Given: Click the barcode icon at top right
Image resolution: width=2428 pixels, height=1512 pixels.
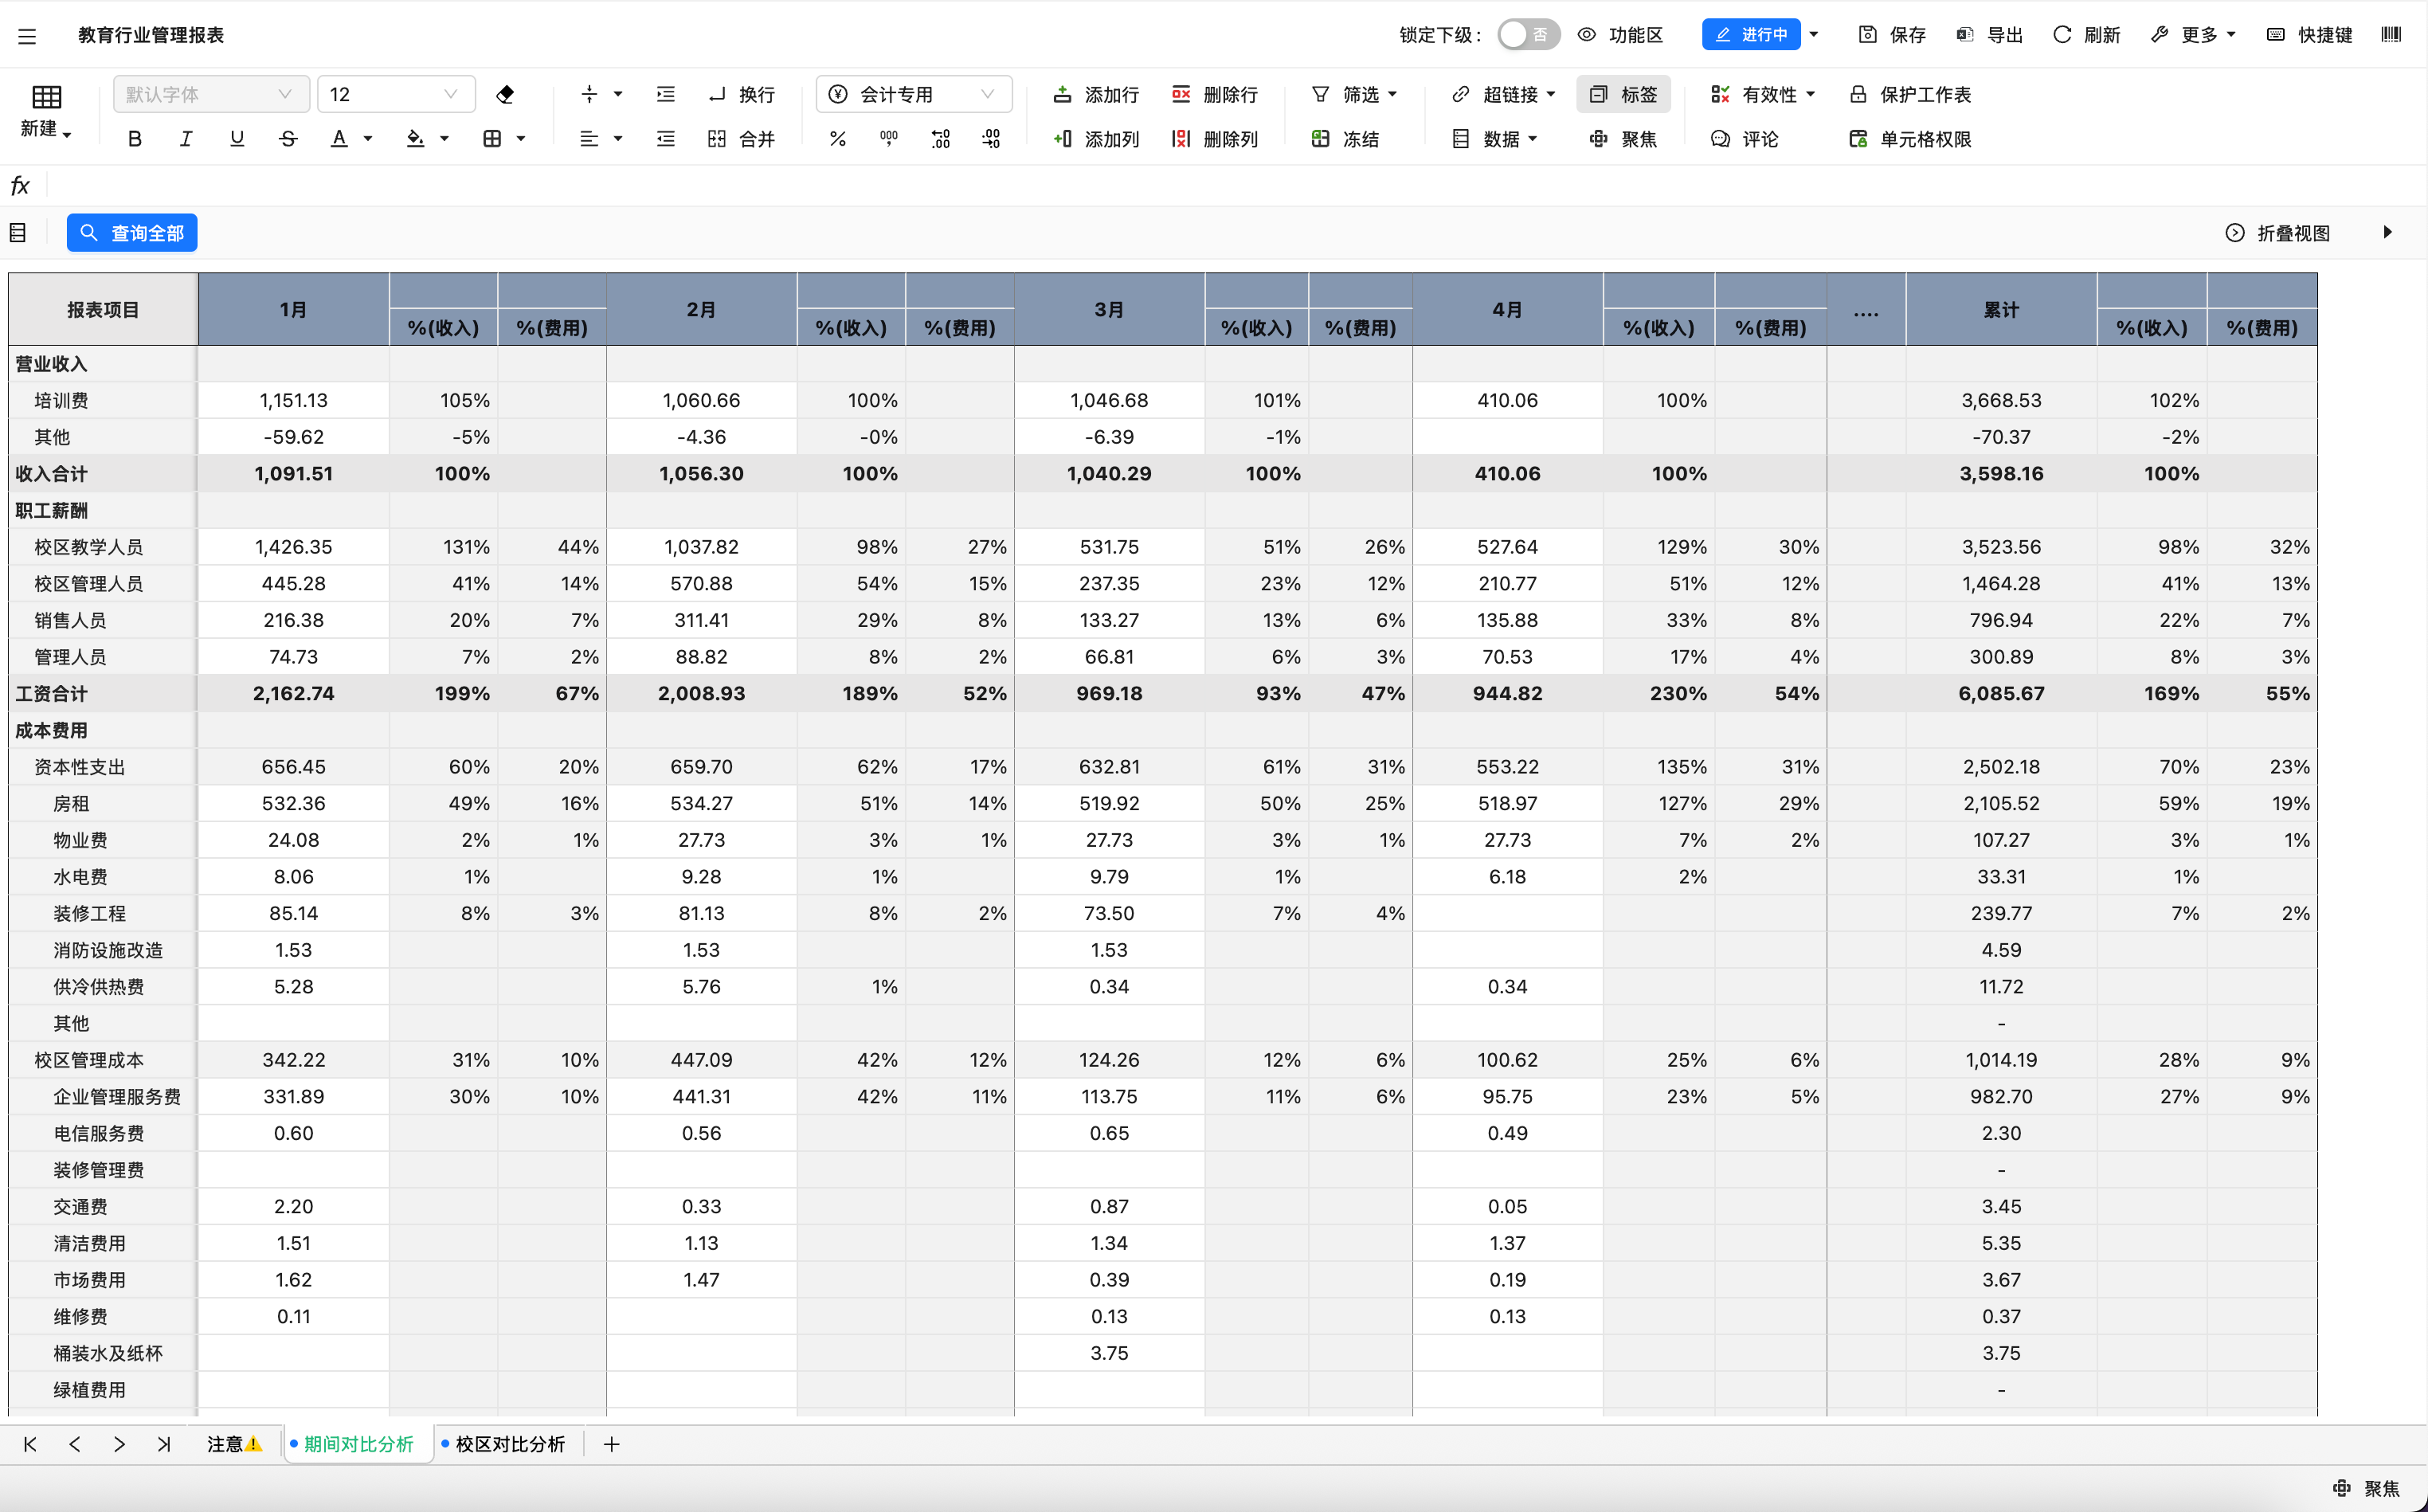Looking at the screenshot, I should coord(2391,35).
